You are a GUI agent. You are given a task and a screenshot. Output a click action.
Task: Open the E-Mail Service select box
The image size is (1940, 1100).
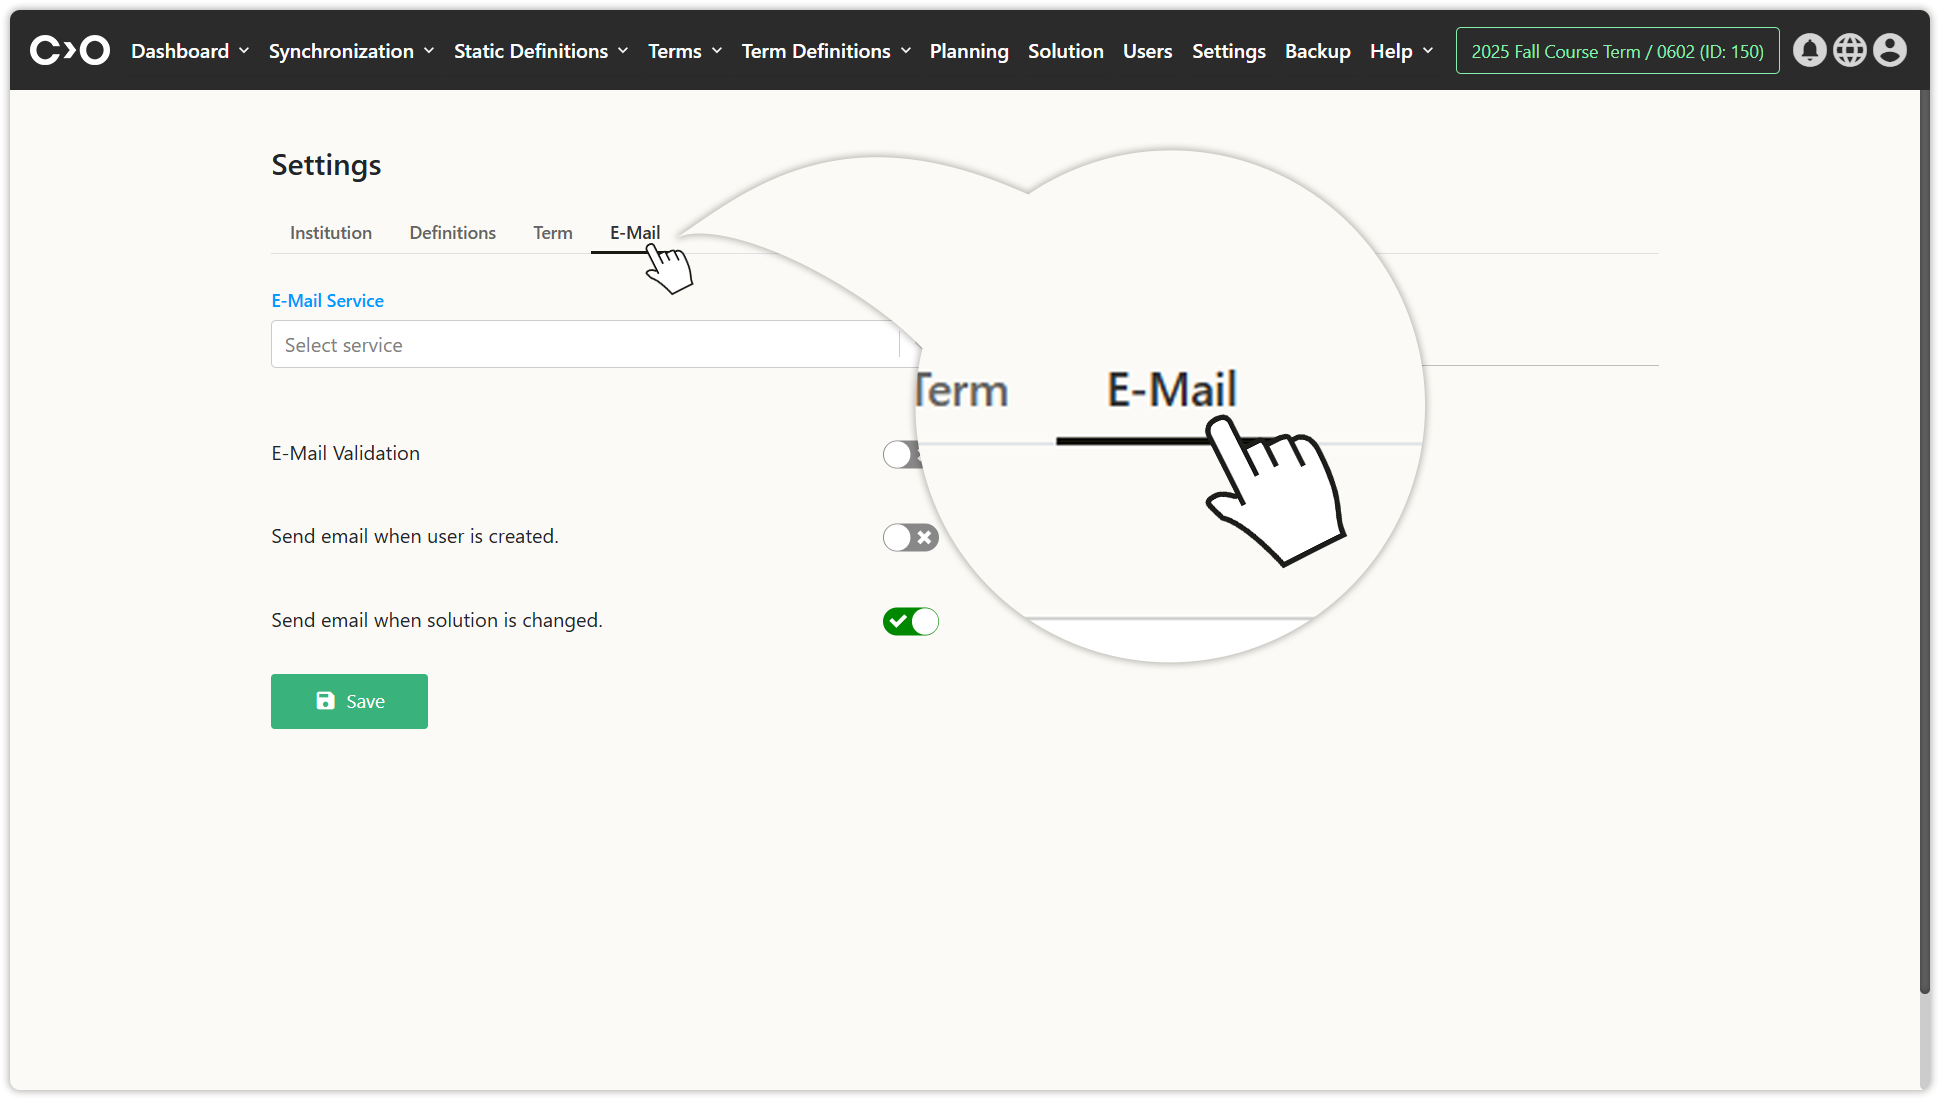(x=585, y=345)
